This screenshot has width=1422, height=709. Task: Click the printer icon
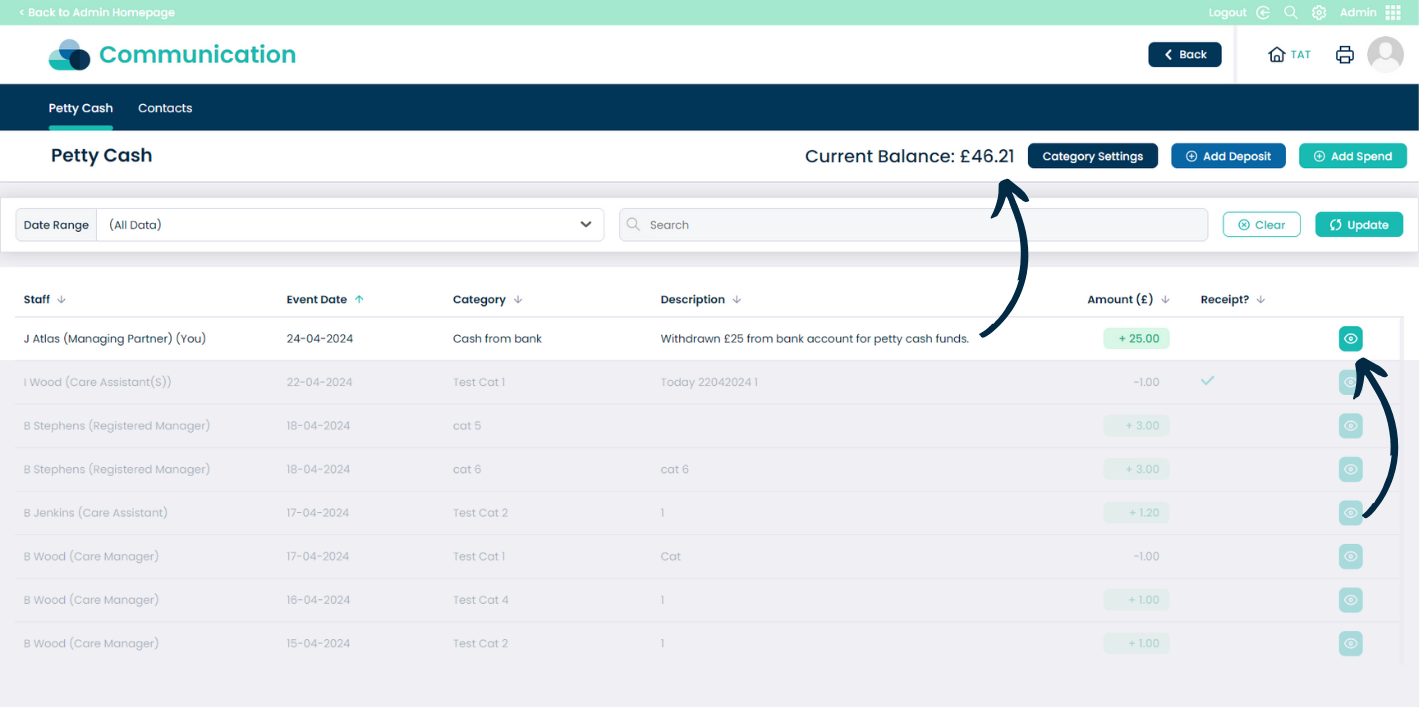[x=1345, y=55]
